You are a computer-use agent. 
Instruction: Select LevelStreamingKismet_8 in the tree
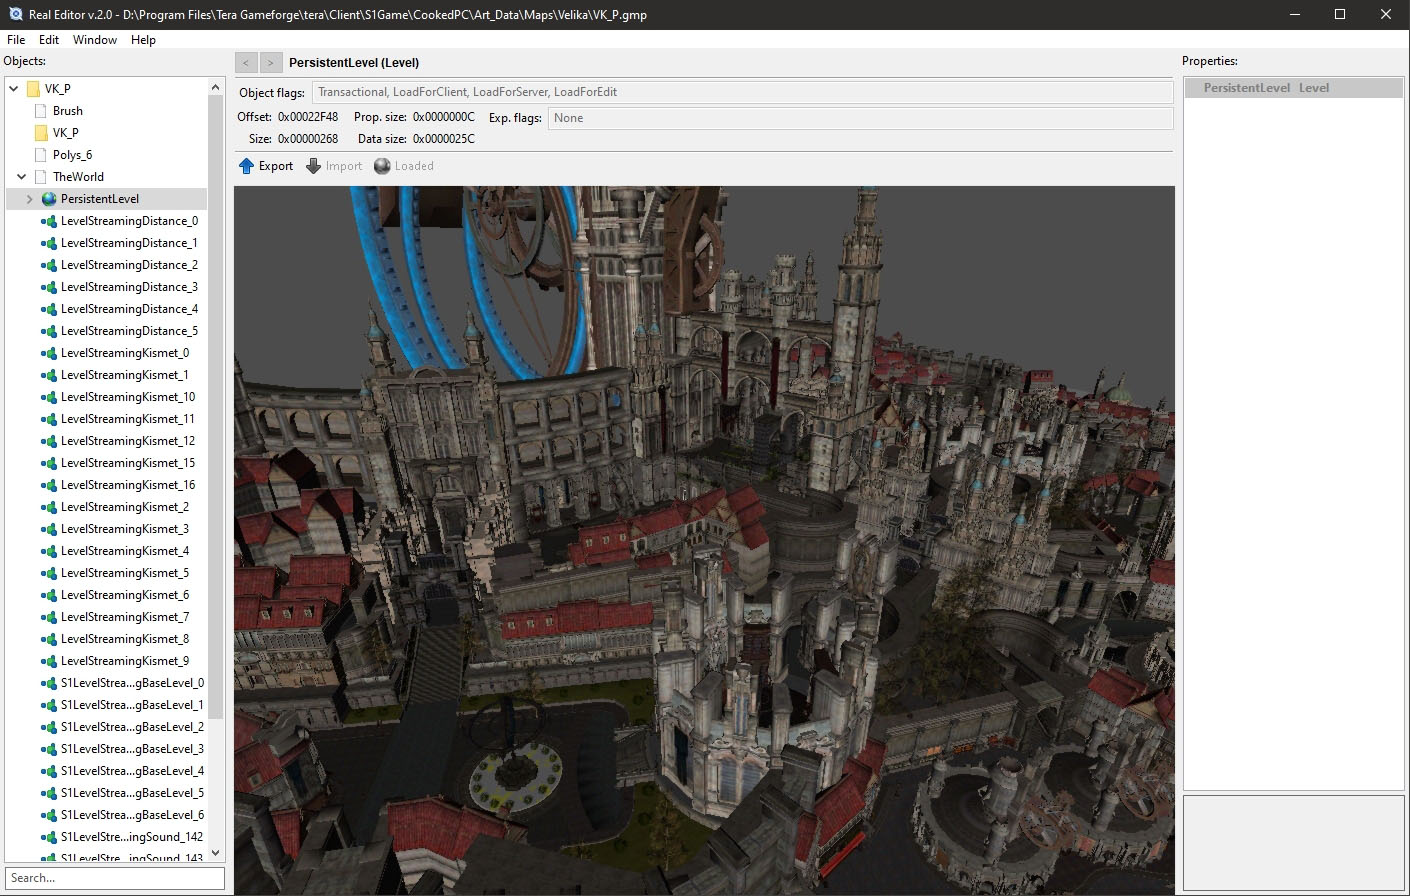tap(125, 639)
